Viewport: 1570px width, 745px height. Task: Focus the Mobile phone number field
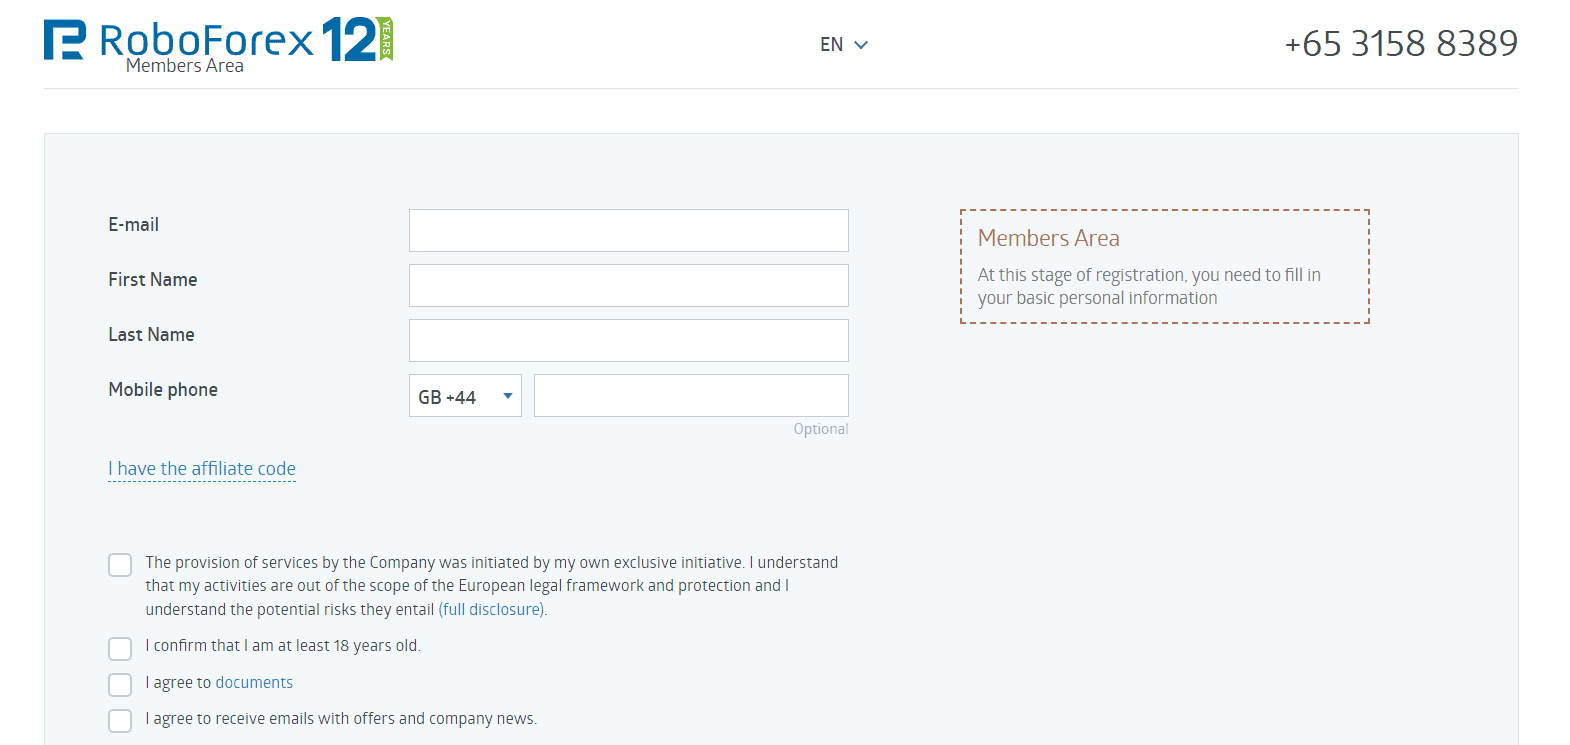(691, 395)
